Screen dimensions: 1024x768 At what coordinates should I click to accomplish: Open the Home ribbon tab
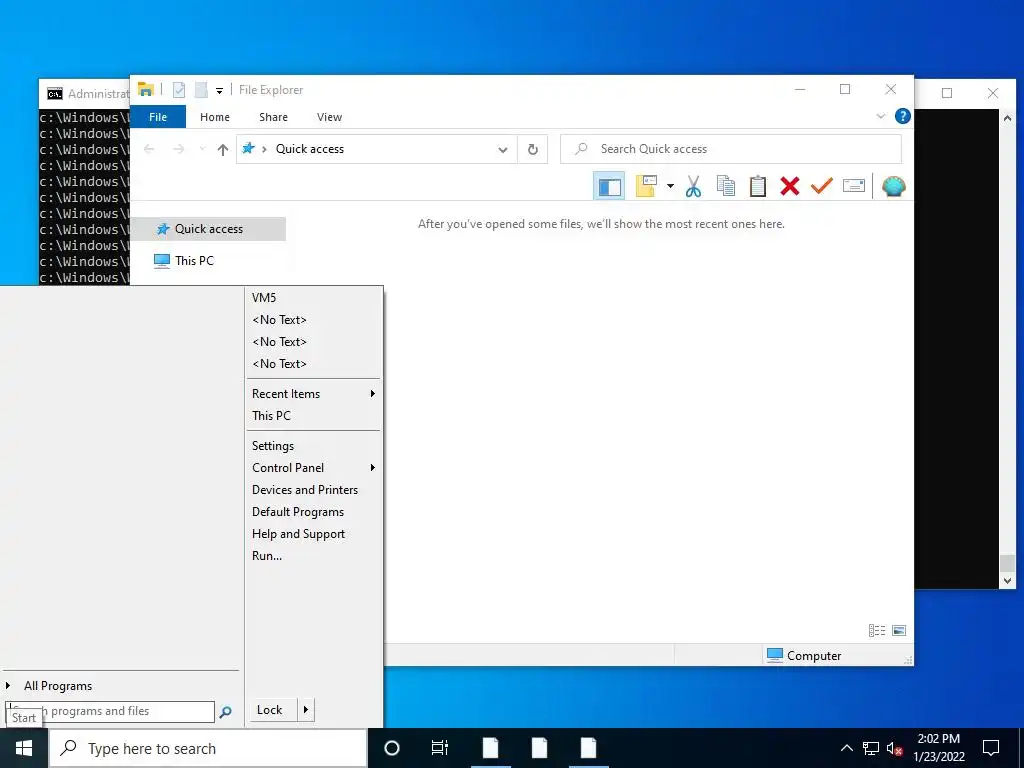[215, 117]
